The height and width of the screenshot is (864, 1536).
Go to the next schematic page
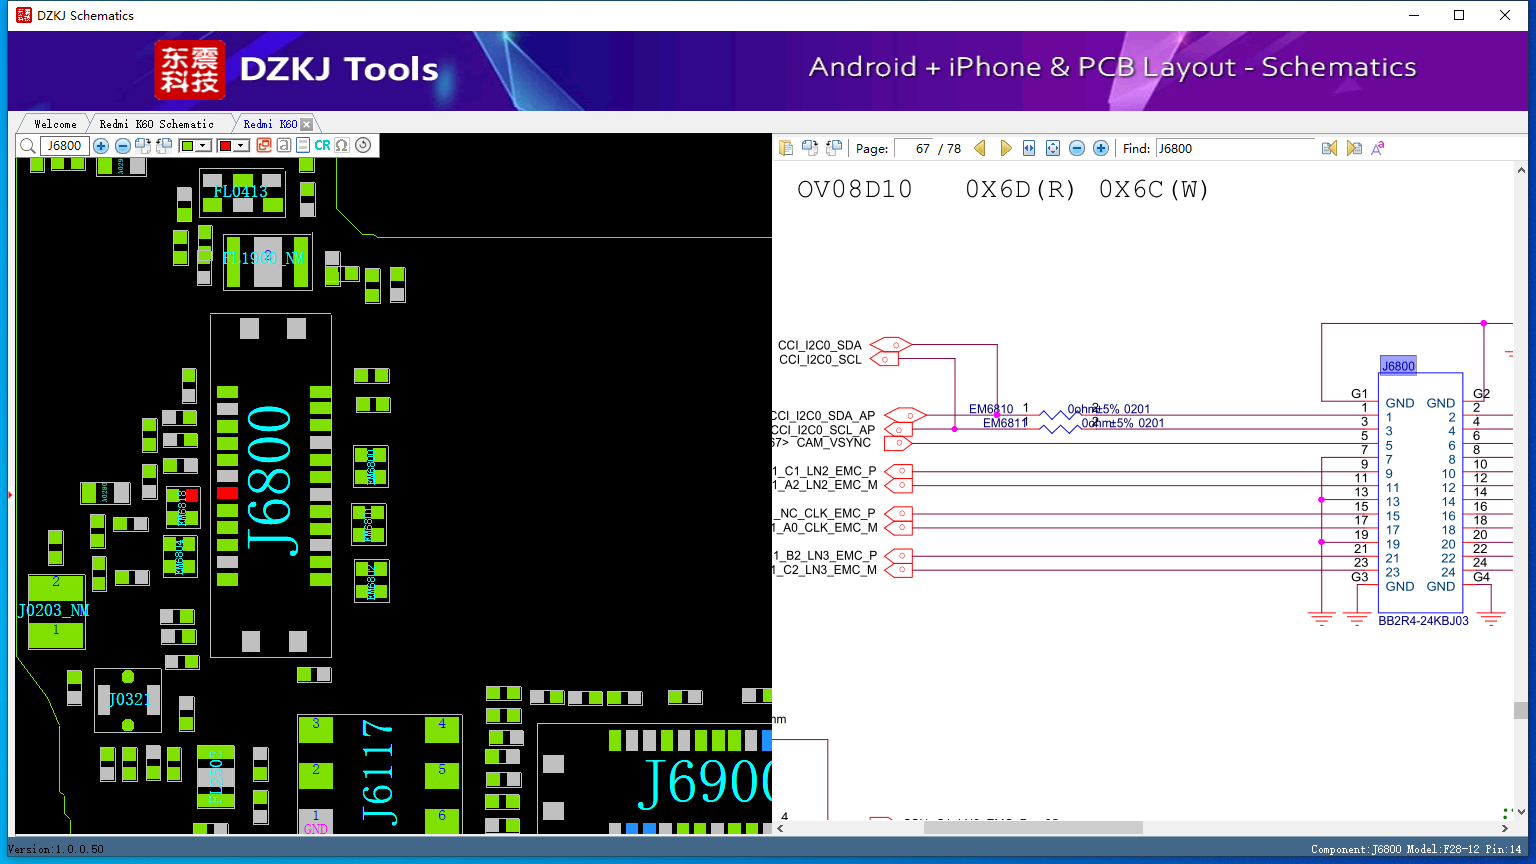tap(1005, 148)
